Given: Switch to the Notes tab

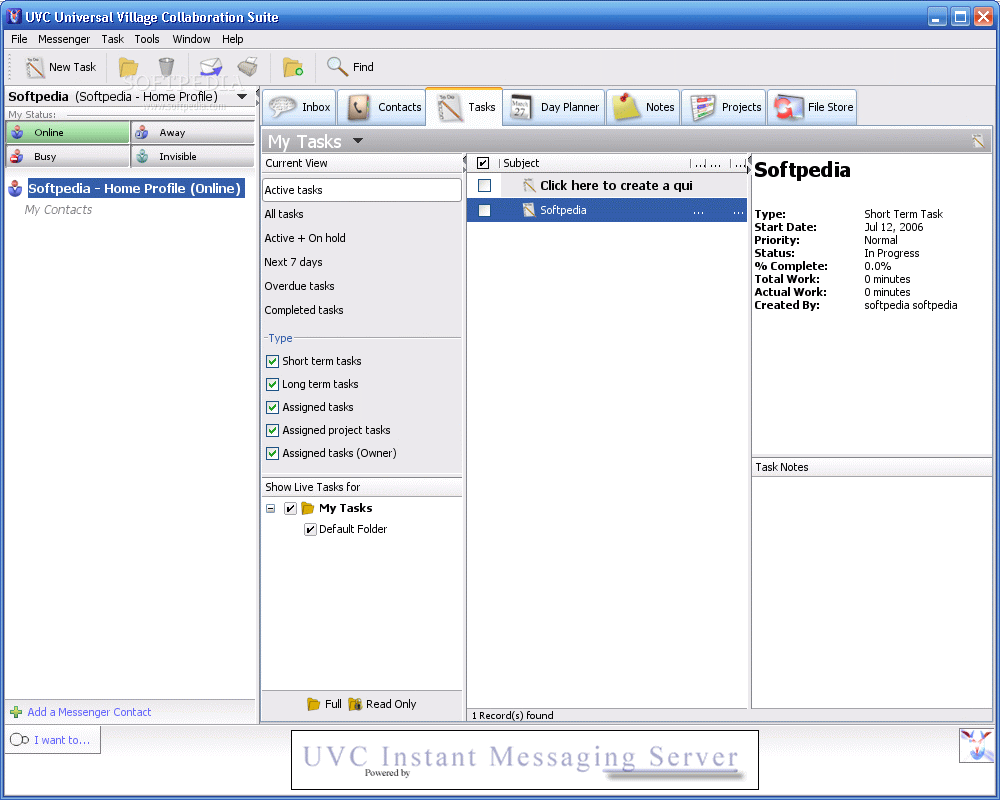Looking at the screenshot, I should (643, 107).
